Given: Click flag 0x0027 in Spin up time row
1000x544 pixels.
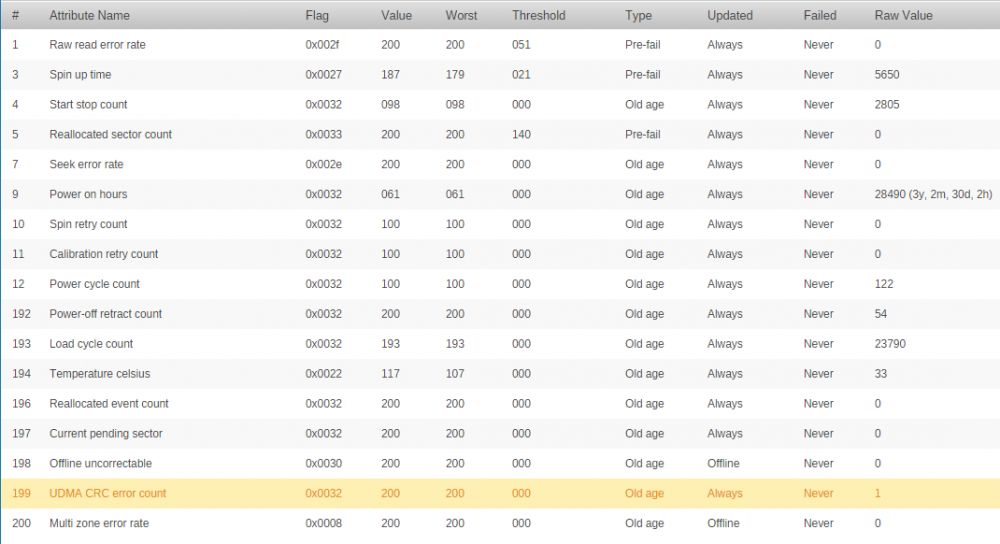Looking at the screenshot, I should (x=323, y=75).
